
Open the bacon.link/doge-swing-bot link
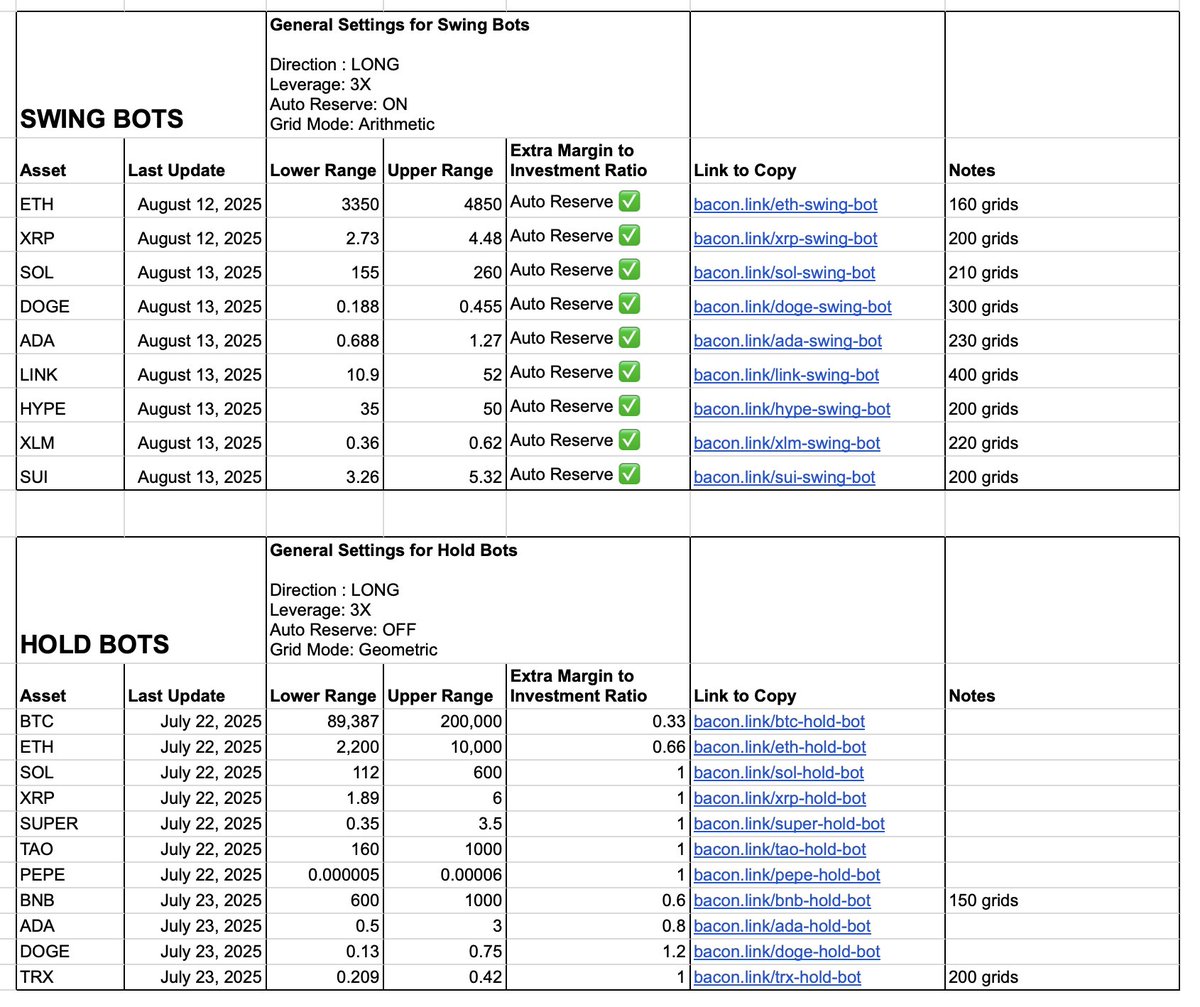pos(792,307)
